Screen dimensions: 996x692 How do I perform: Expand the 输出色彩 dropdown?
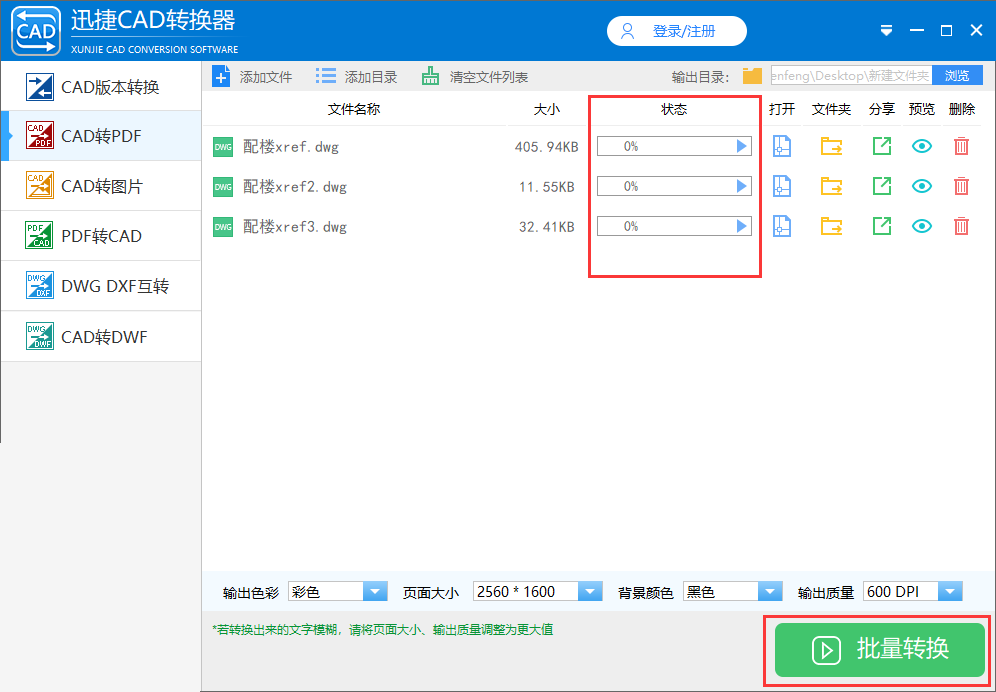375,592
